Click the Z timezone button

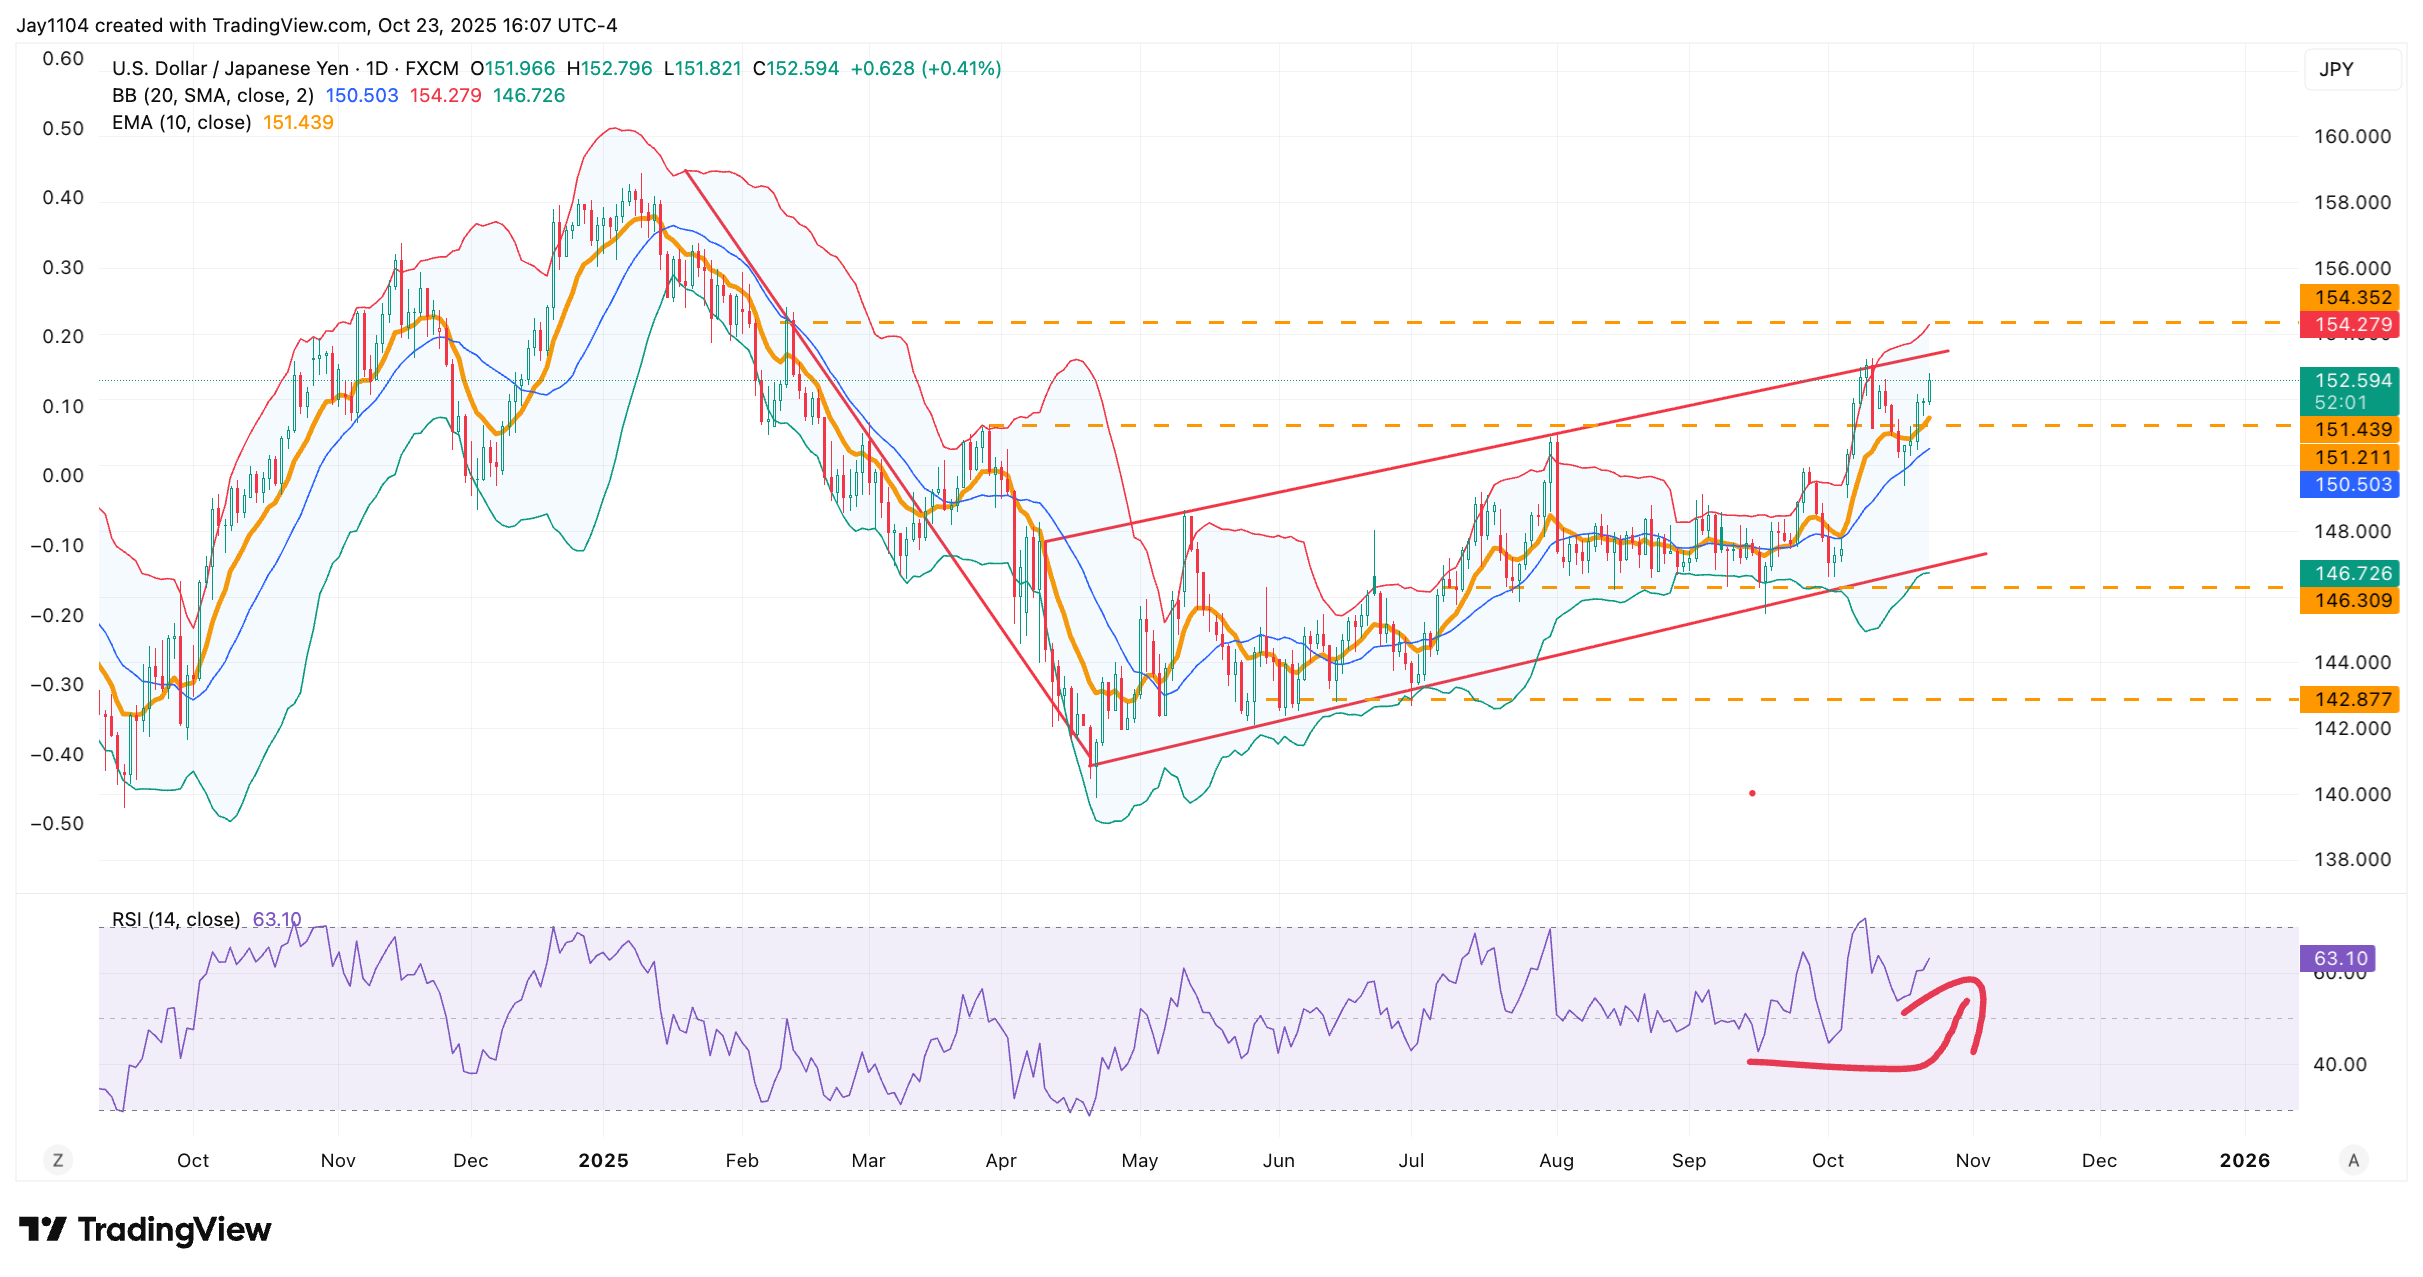coord(58,1160)
